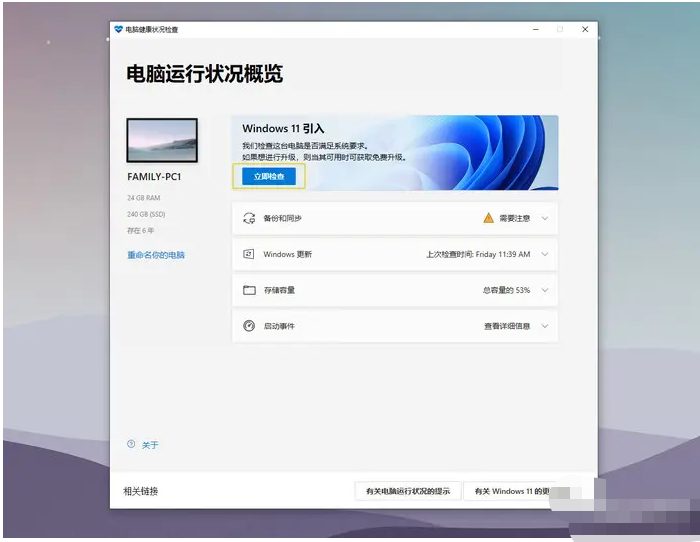Click the 备份和同步 label
Image resolution: width=700 pixels, height=542 pixels.
click(283, 218)
